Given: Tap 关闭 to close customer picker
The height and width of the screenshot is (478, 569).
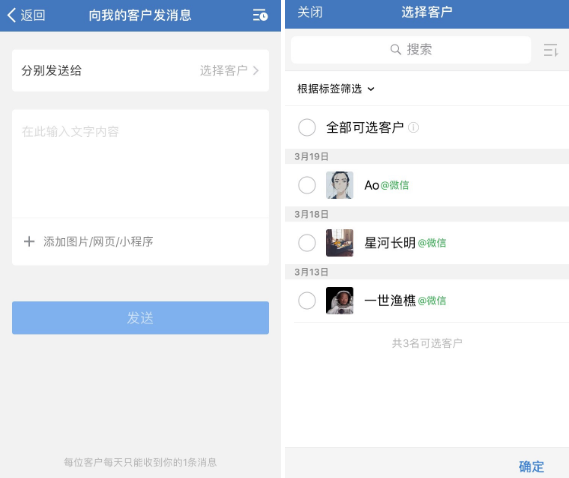Looking at the screenshot, I should coord(310,12).
